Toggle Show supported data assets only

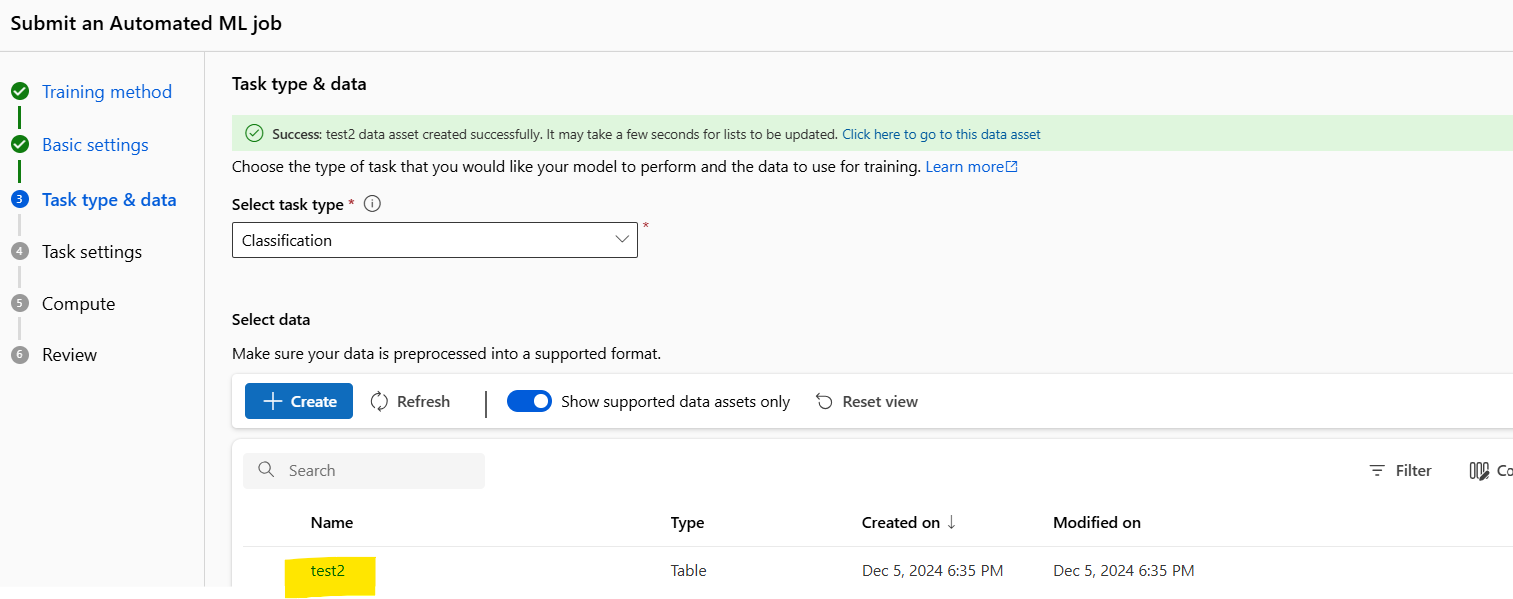tap(529, 400)
